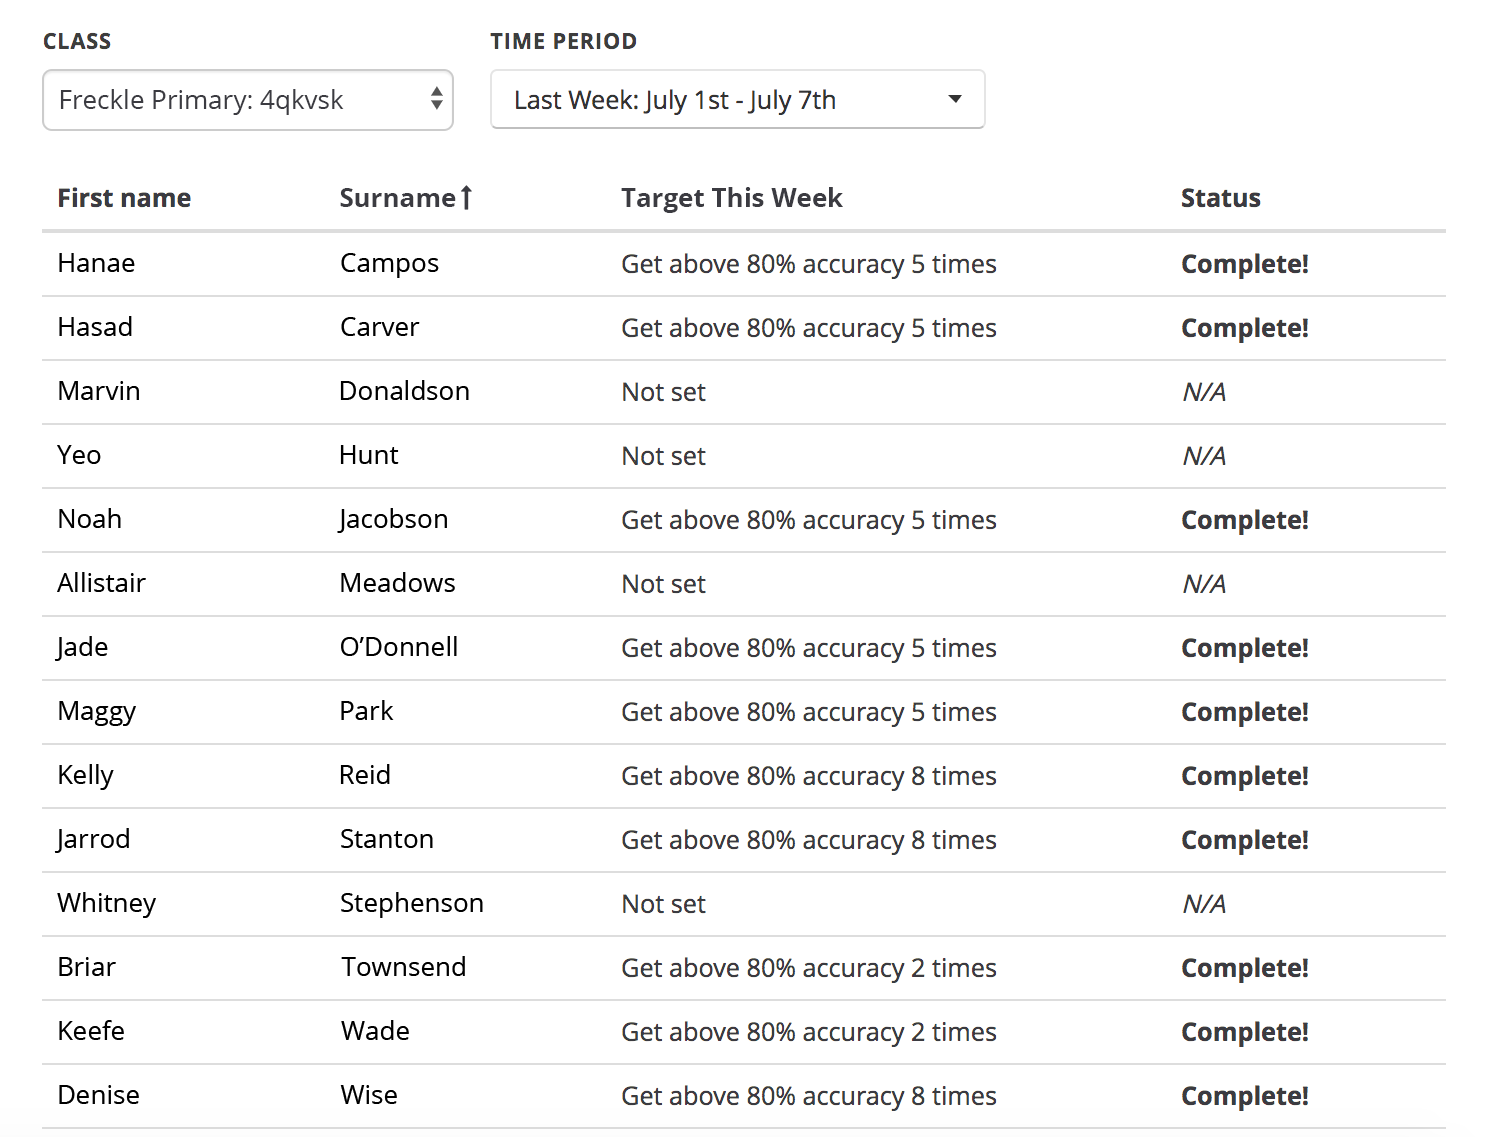Select first name Yeo
1496x1137 pixels.
pyautogui.click(x=79, y=455)
